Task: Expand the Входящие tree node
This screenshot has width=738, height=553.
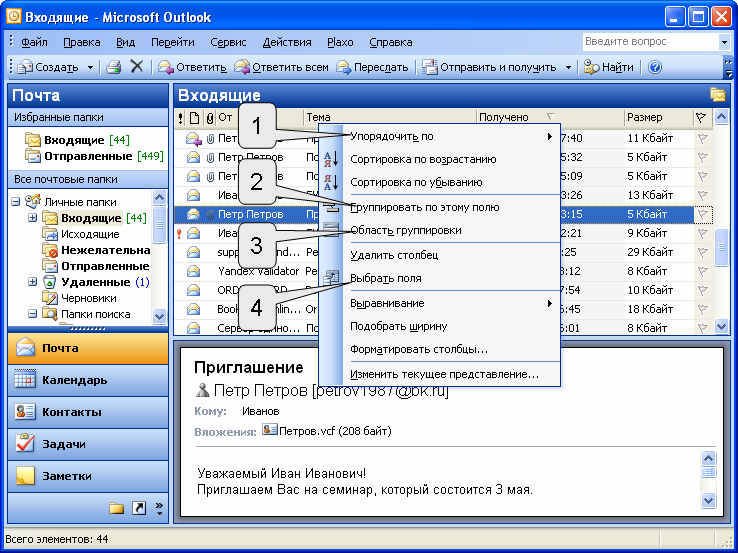Action: 32,217
